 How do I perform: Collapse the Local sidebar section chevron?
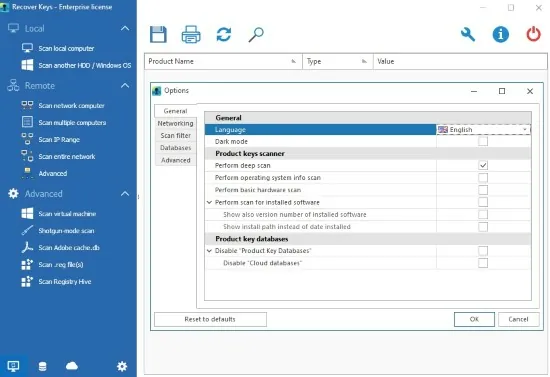coord(125,28)
